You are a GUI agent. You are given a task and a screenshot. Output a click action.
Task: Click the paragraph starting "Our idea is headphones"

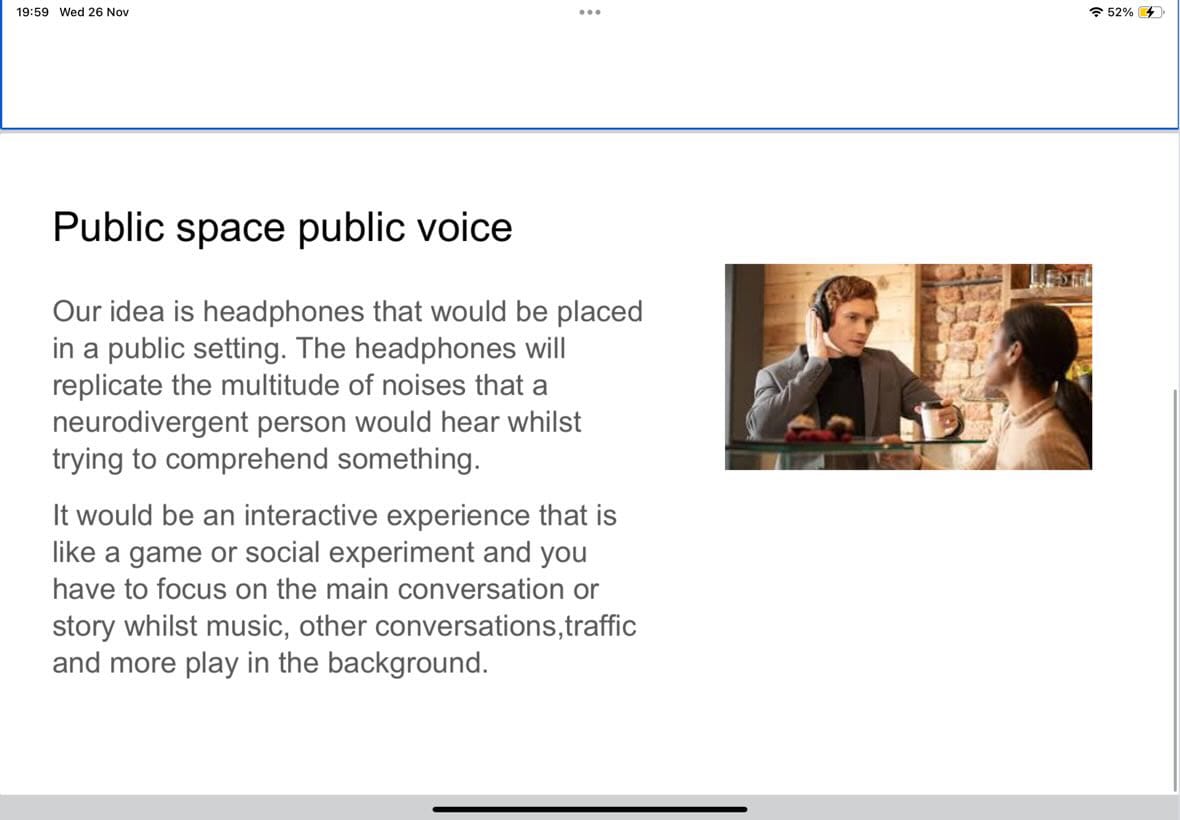pos(347,385)
